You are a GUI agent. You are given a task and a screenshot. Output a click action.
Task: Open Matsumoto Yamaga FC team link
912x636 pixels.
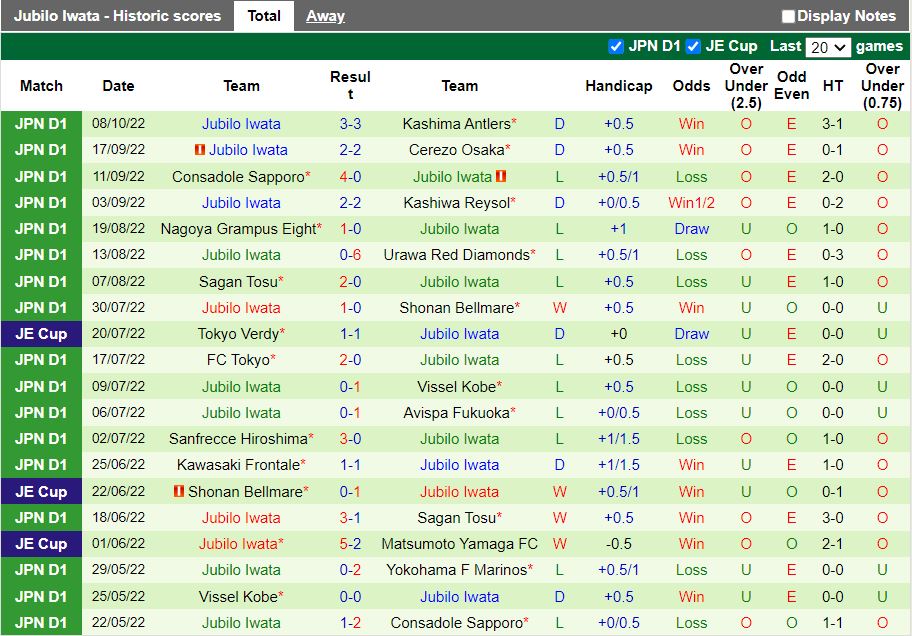[459, 544]
